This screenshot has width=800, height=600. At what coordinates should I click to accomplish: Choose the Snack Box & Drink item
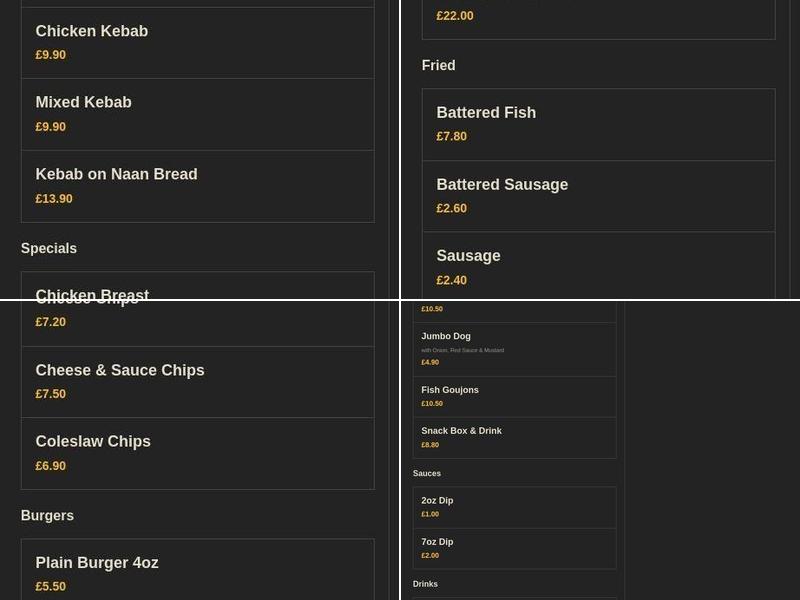pyautogui.click(x=460, y=430)
